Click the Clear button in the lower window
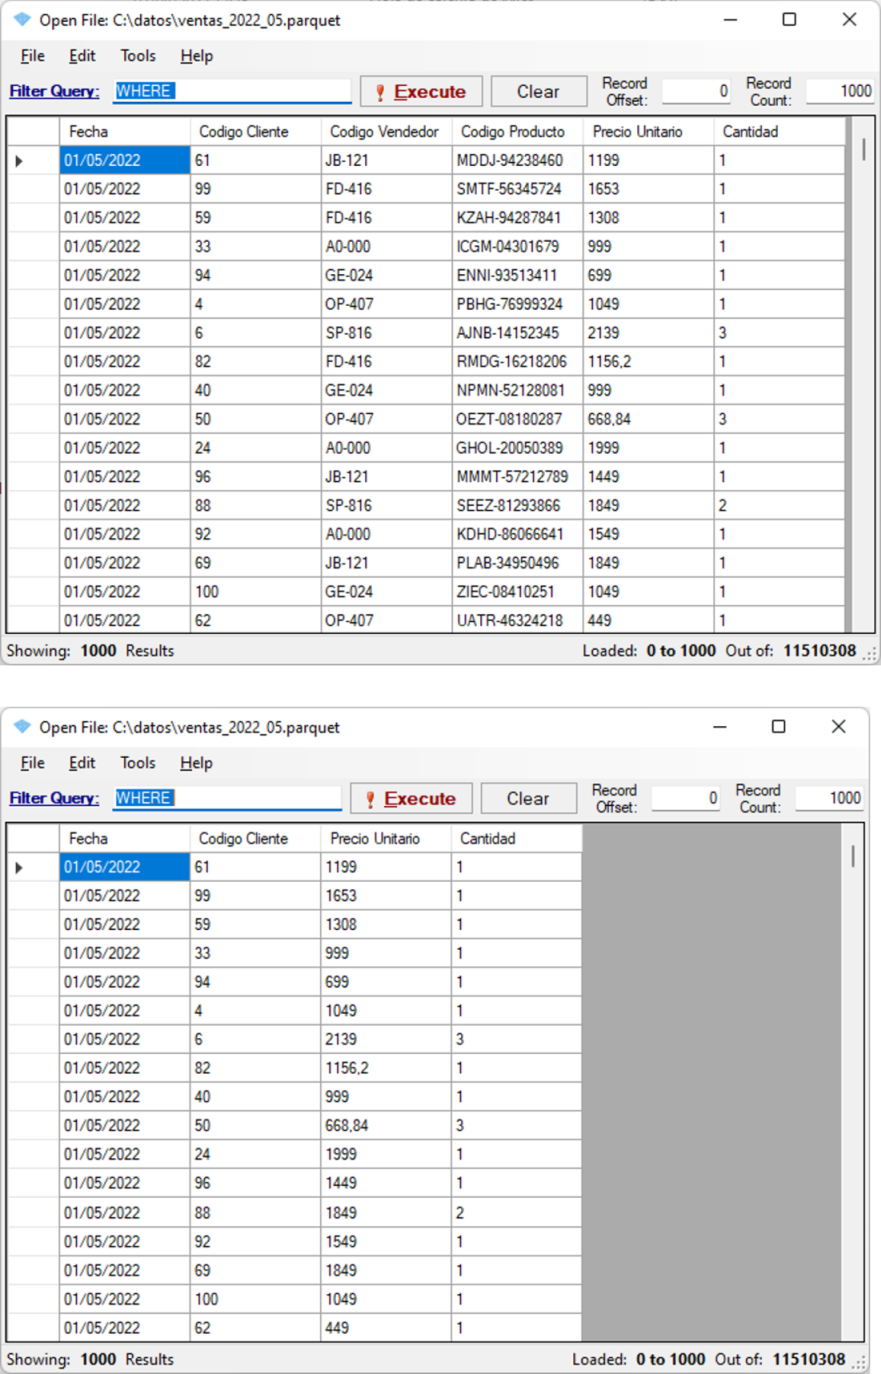 (528, 799)
